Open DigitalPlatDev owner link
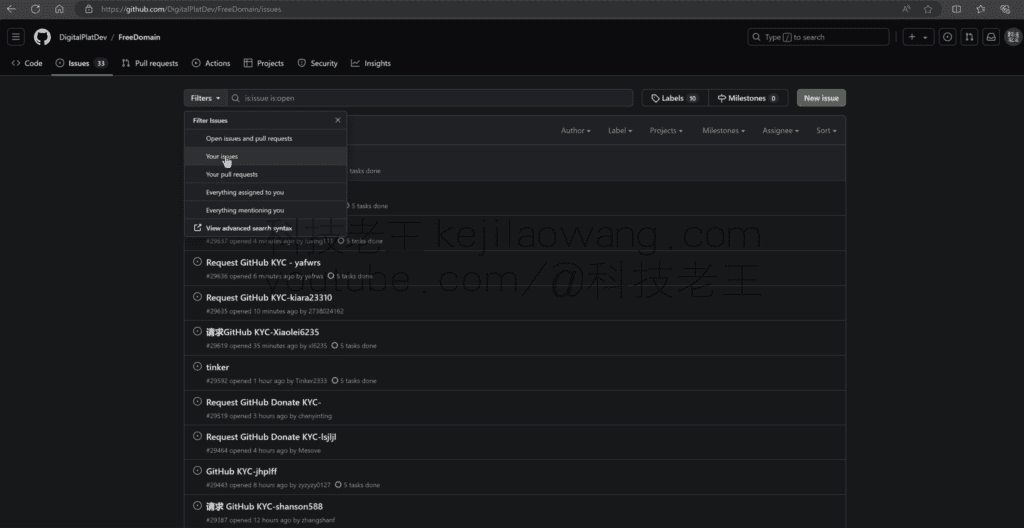The image size is (1024, 528). pos(83,37)
